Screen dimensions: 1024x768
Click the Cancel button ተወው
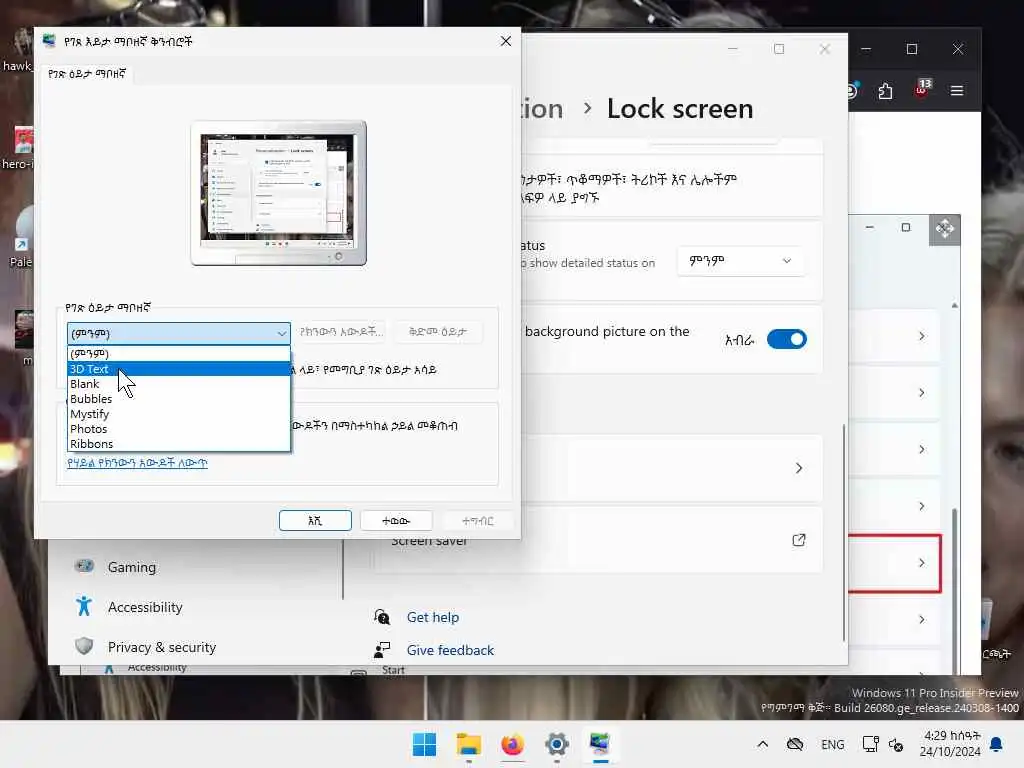(396, 520)
